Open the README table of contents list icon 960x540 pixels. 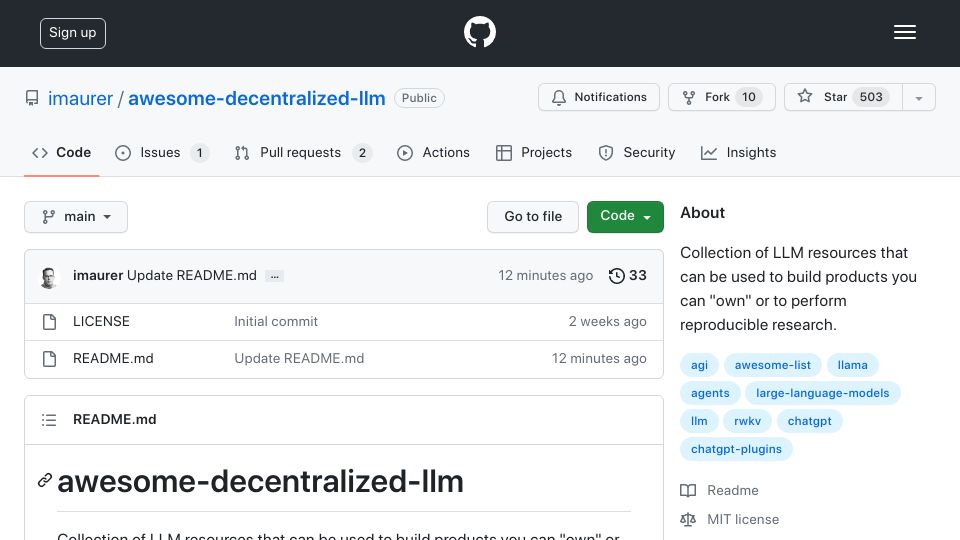49,420
